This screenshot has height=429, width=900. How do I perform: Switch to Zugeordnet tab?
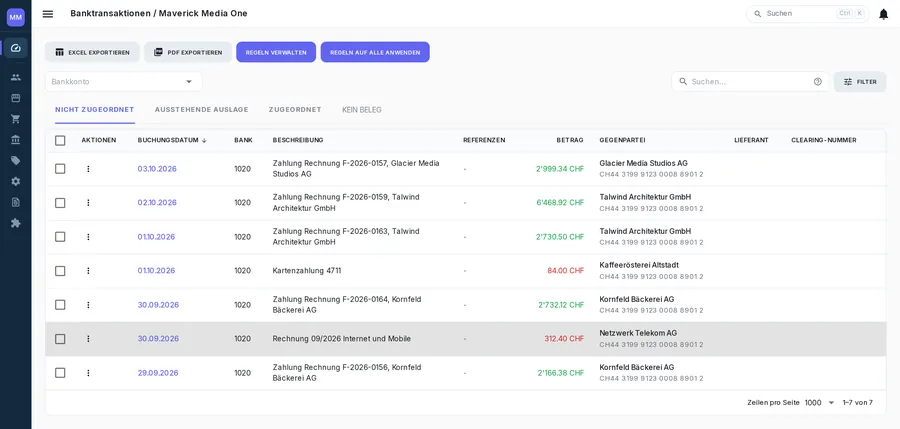295,110
